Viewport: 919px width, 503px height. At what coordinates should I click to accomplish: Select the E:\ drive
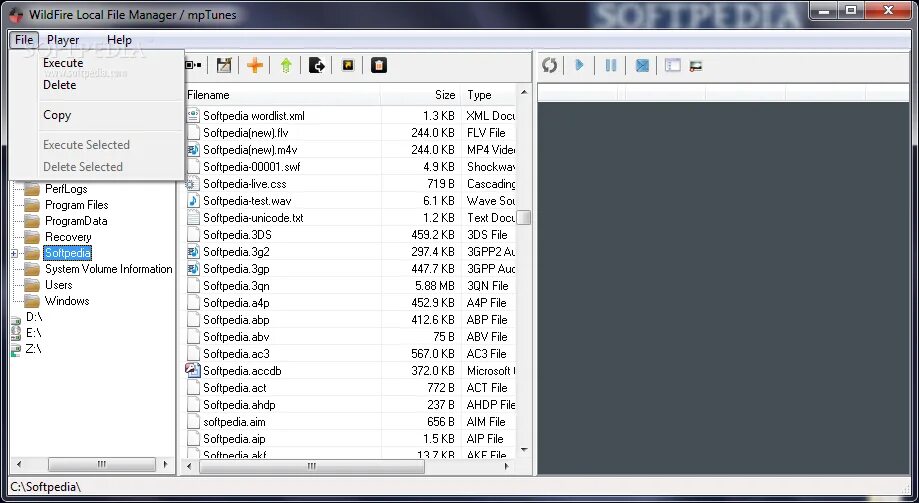(x=33, y=333)
